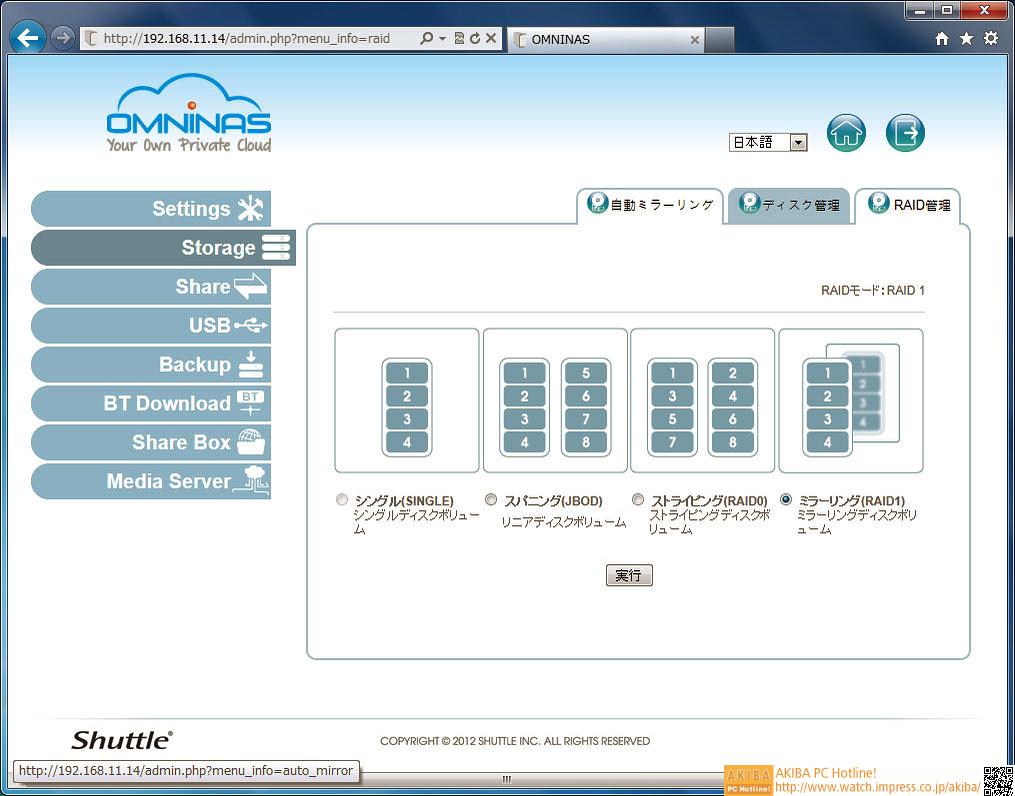Open browser favorites star icon
Image resolution: width=1015 pixels, height=796 pixels.
966,39
